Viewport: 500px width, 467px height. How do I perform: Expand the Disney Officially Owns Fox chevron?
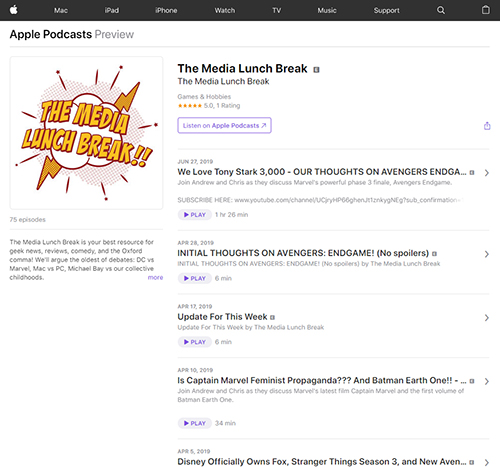pyautogui.click(x=487, y=463)
